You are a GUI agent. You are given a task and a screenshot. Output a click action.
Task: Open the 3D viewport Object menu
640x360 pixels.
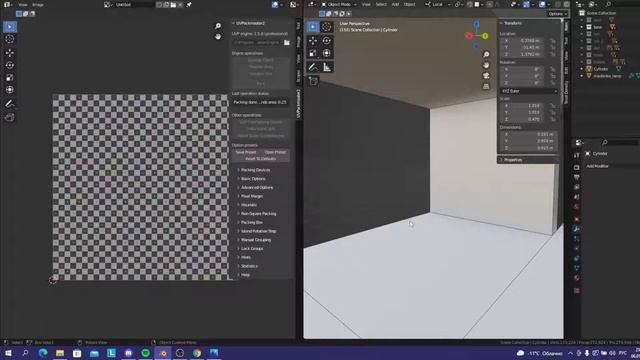pos(409,4)
